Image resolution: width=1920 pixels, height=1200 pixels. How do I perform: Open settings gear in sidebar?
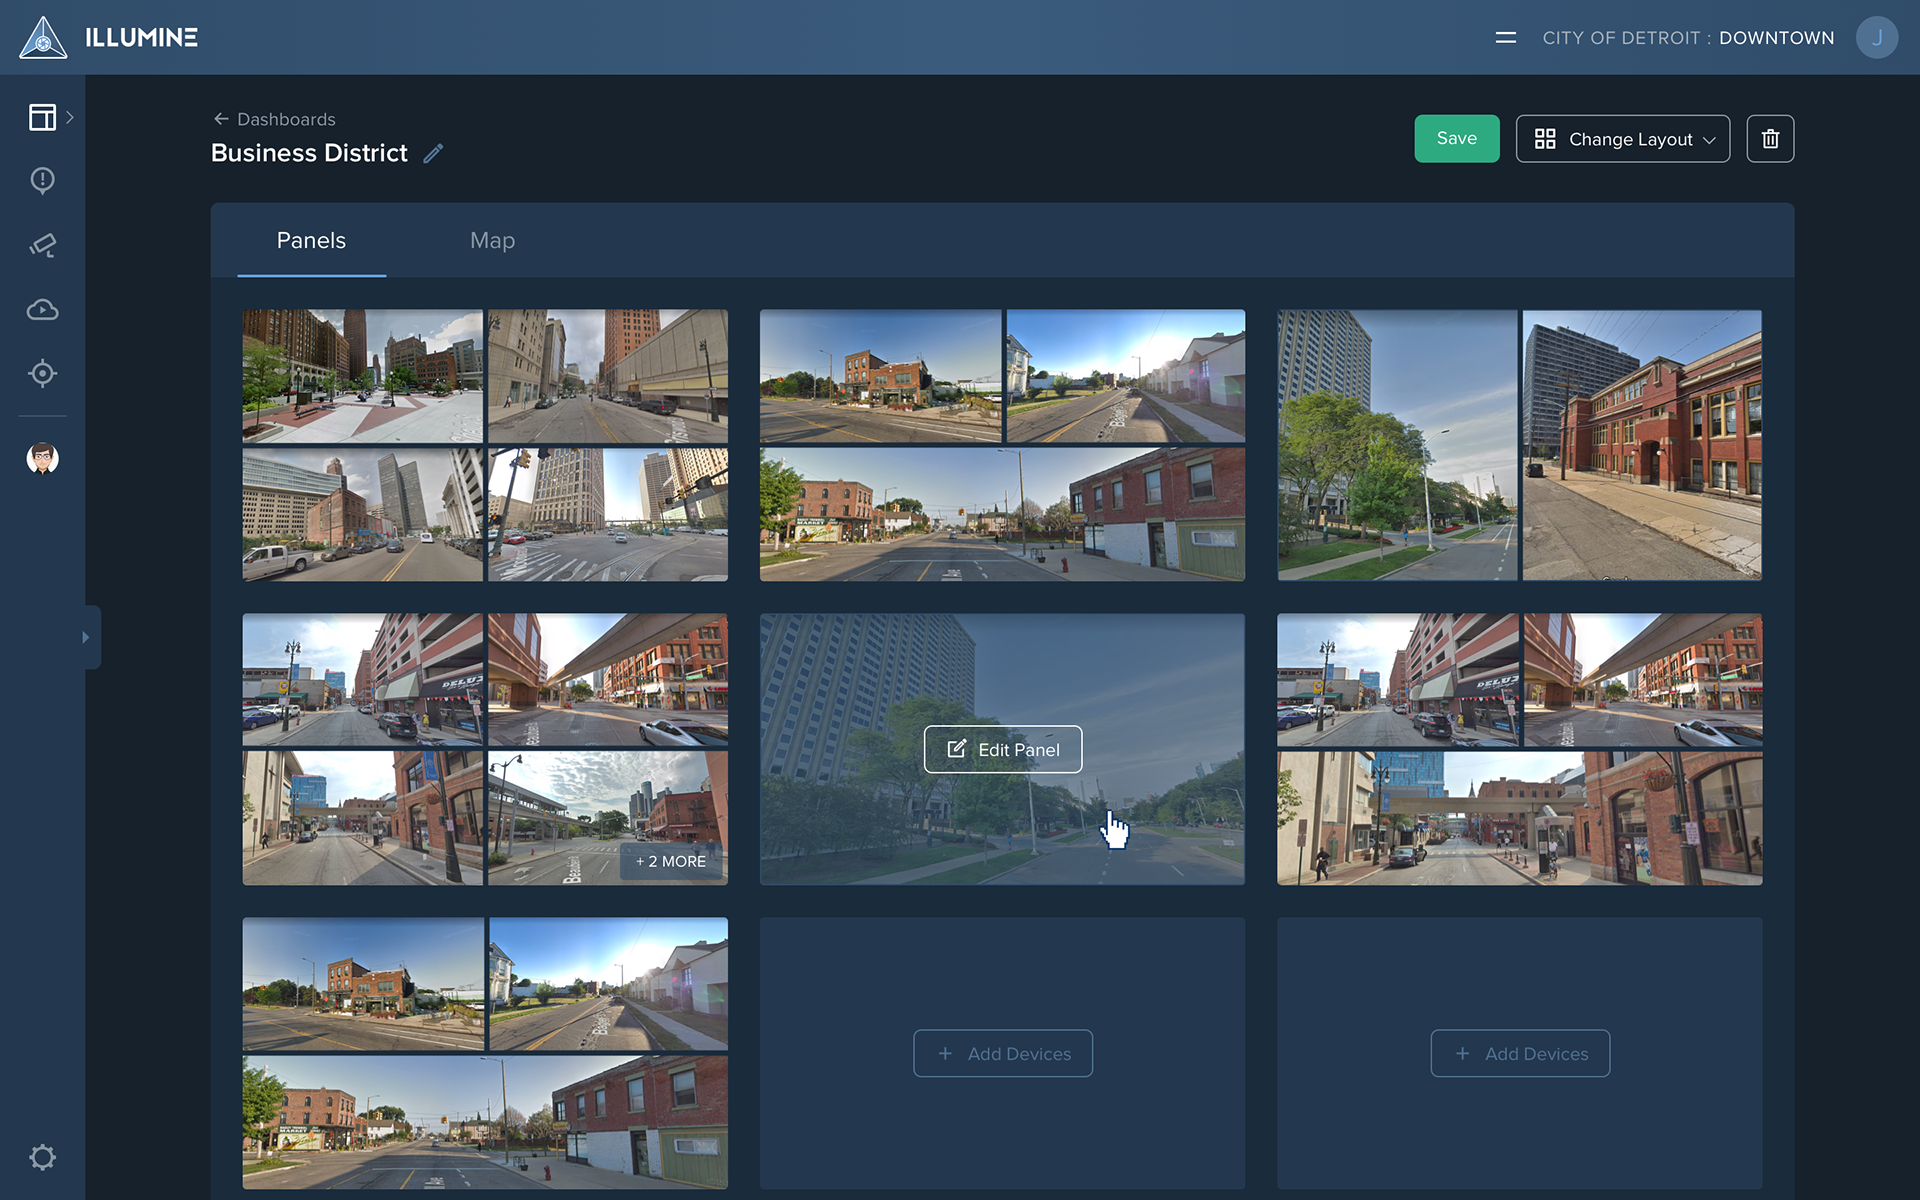pyautogui.click(x=42, y=1157)
